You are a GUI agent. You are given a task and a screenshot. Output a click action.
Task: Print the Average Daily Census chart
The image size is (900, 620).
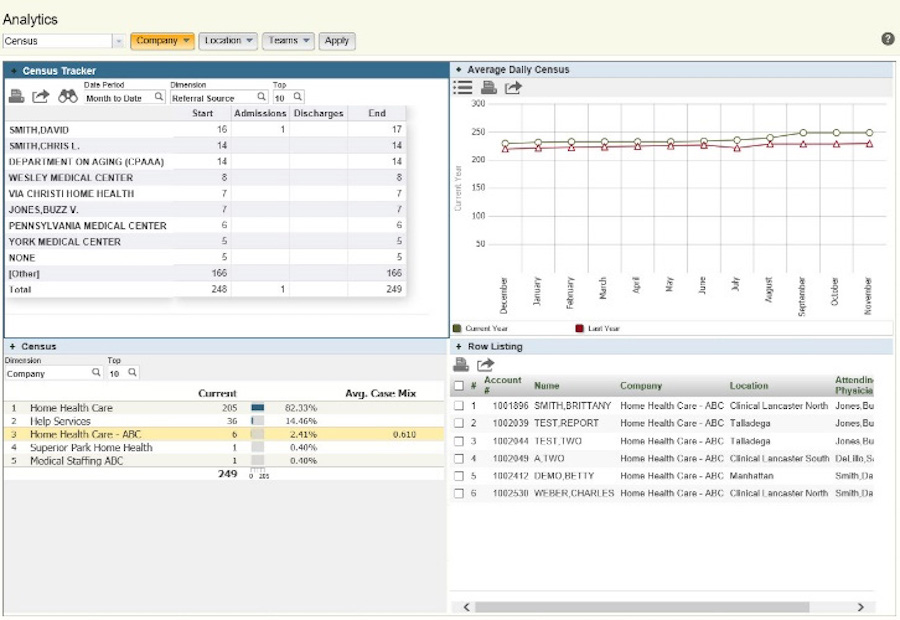pyautogui.click(x=489, y=88)
